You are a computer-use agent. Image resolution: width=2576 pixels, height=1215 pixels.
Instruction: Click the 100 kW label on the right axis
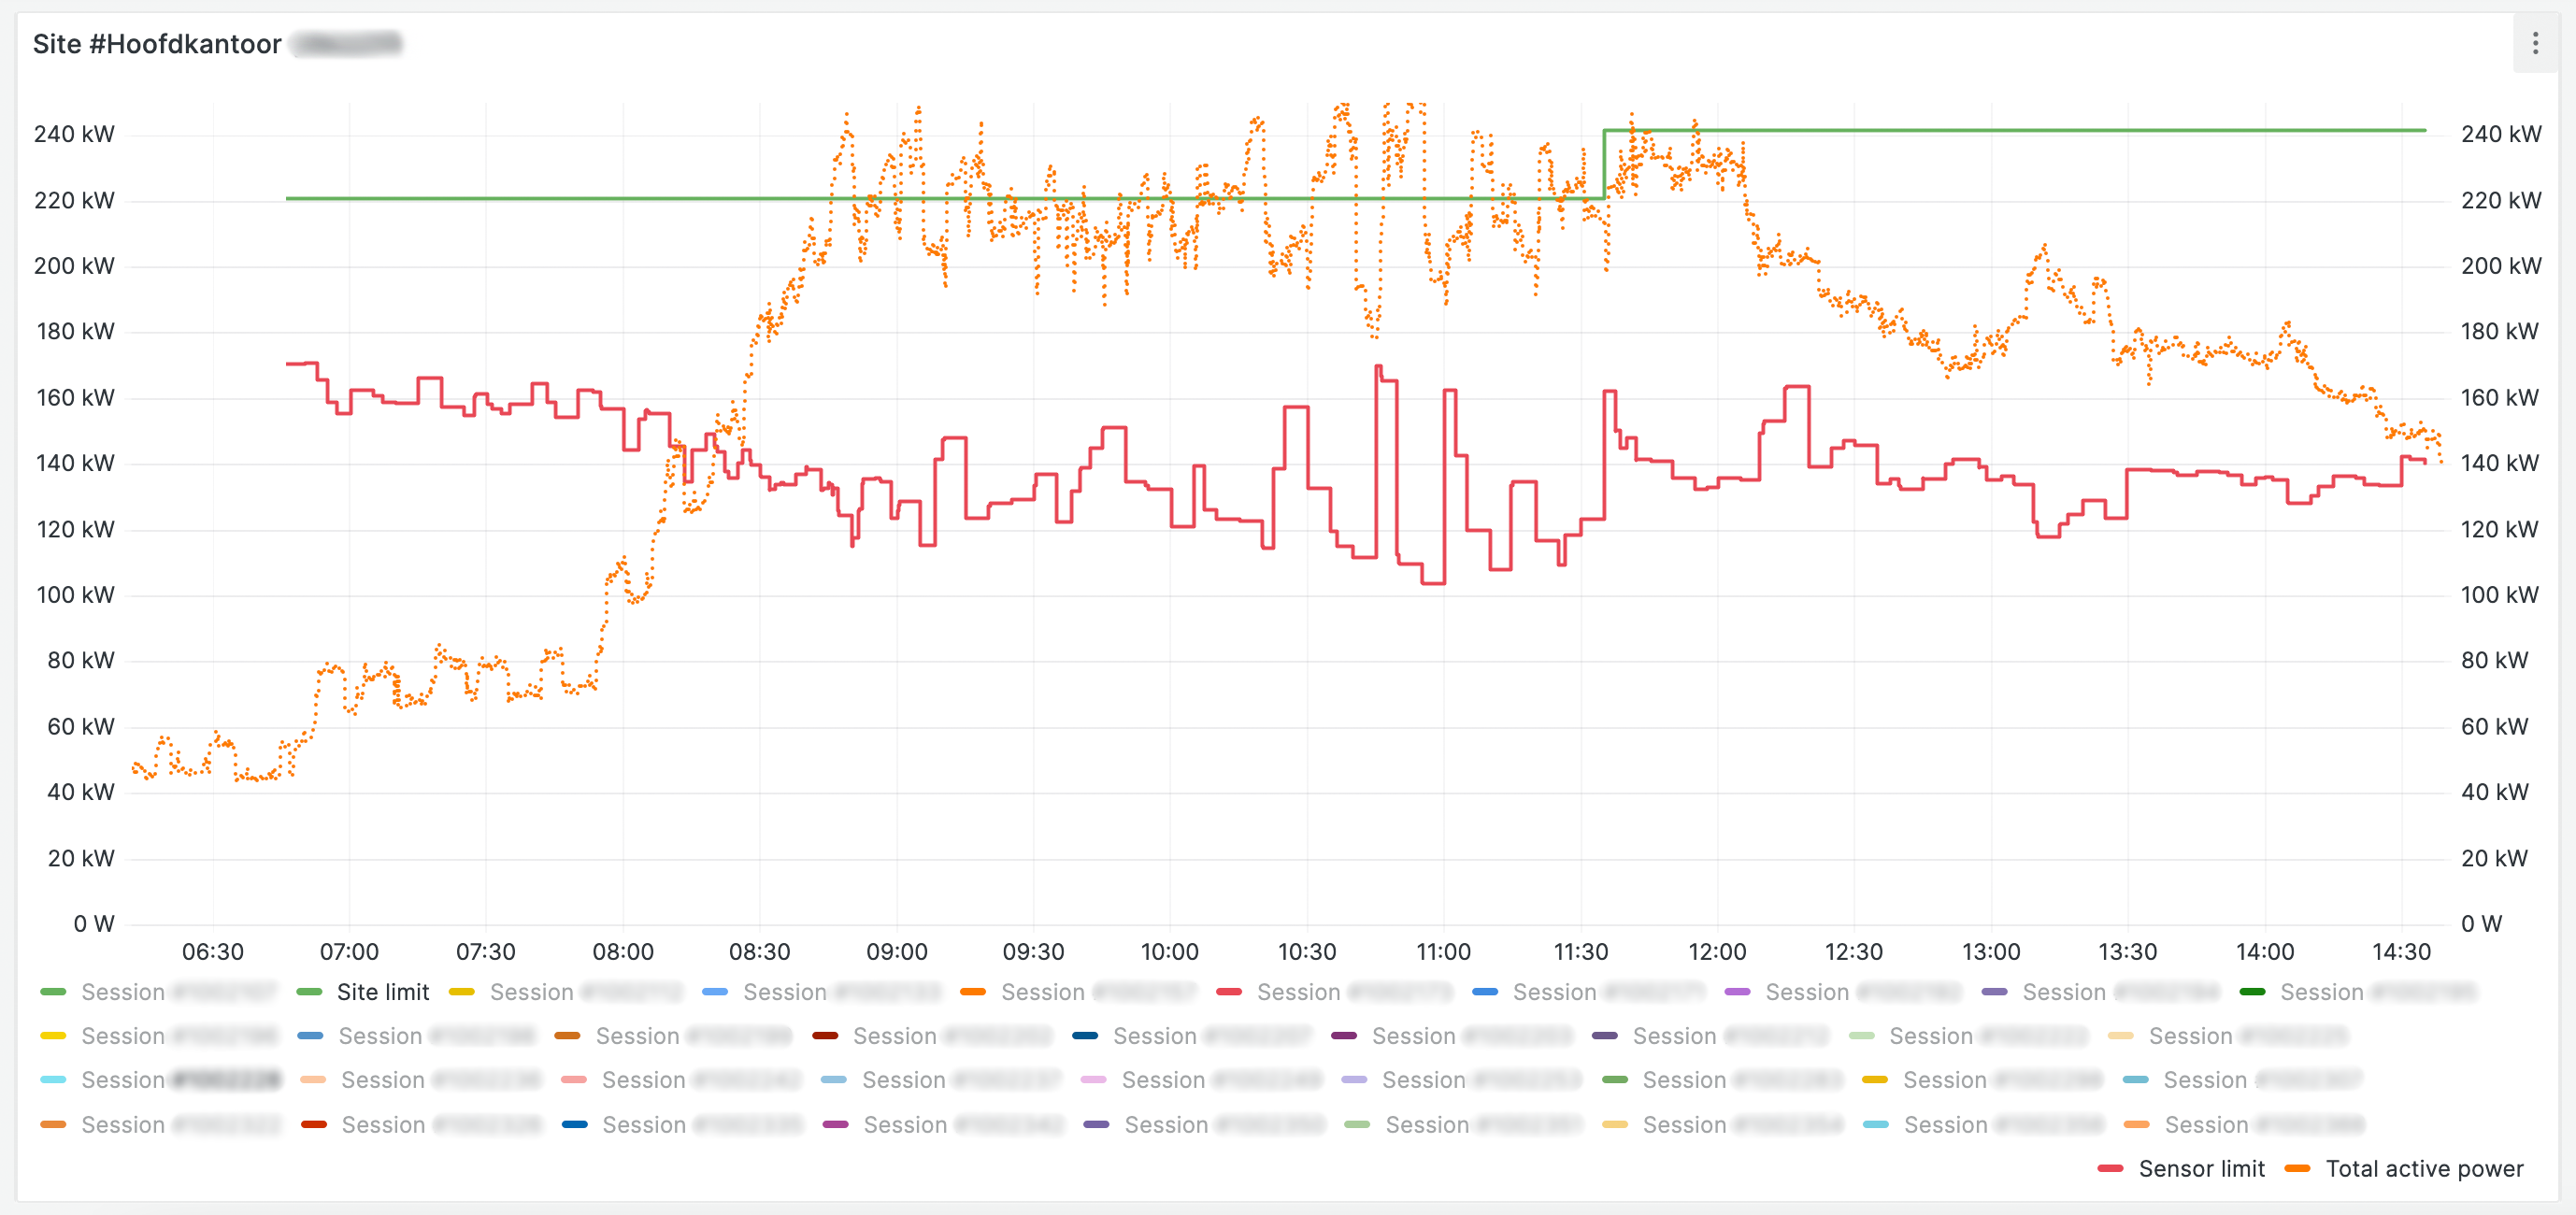tap(2499, 595)
